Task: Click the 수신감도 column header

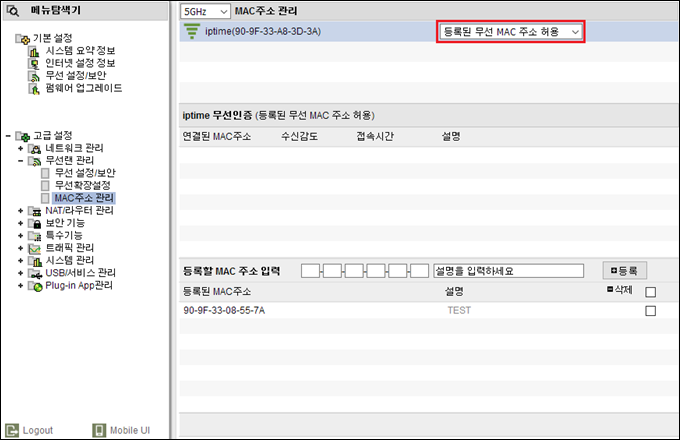Action: tap(300, 137)
